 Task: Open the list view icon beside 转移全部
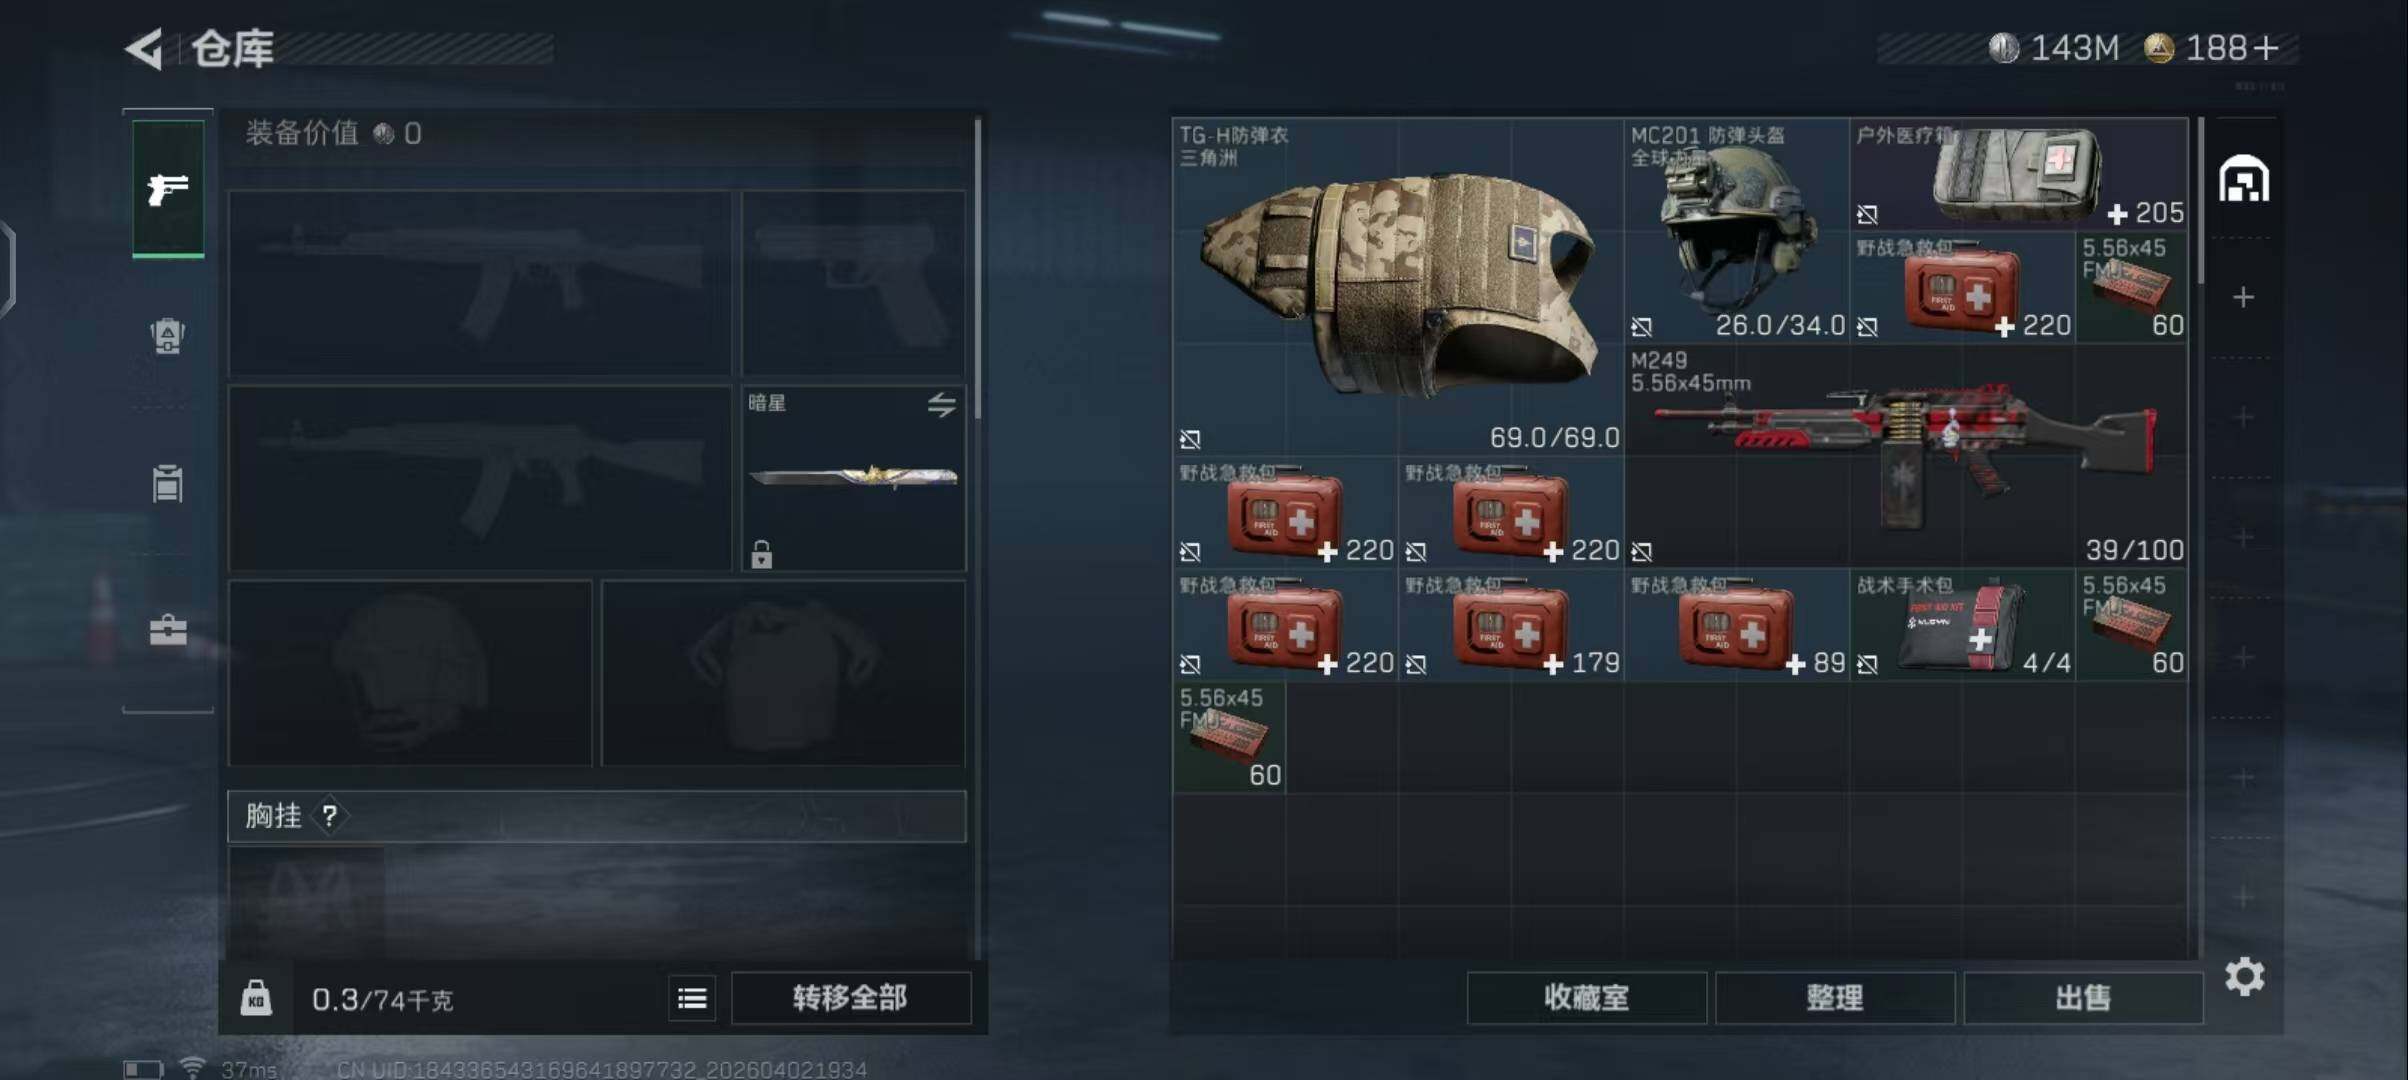[x=692, y=997]
